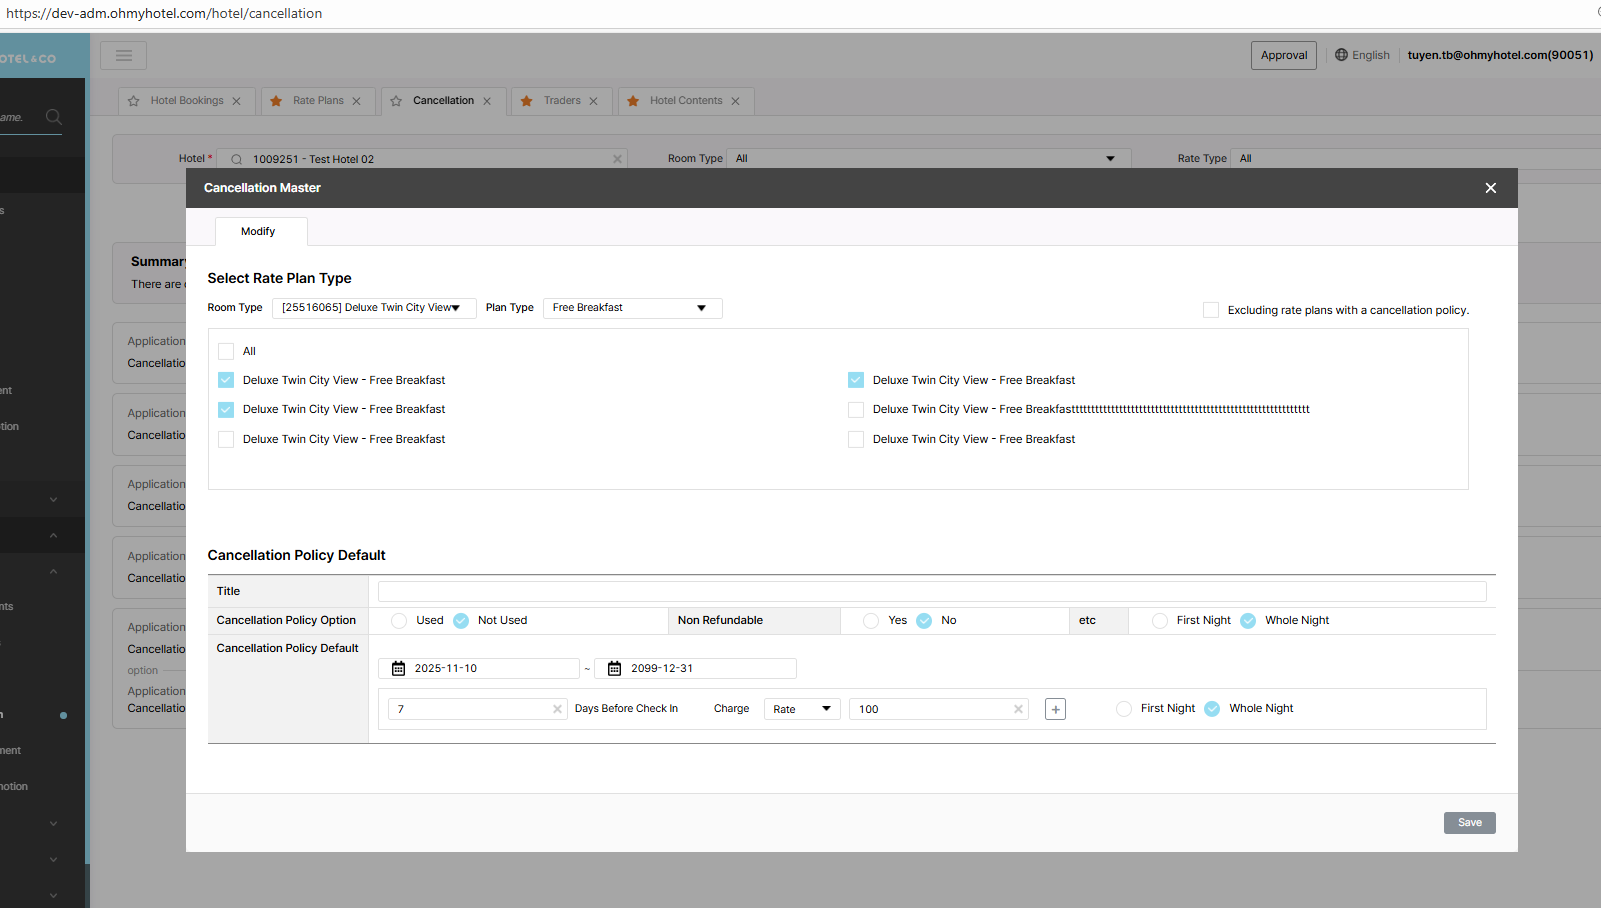Click the Approval button
Image resolution: width=1601 pixels, height=908 pixels.
[x=1283, y=55]
